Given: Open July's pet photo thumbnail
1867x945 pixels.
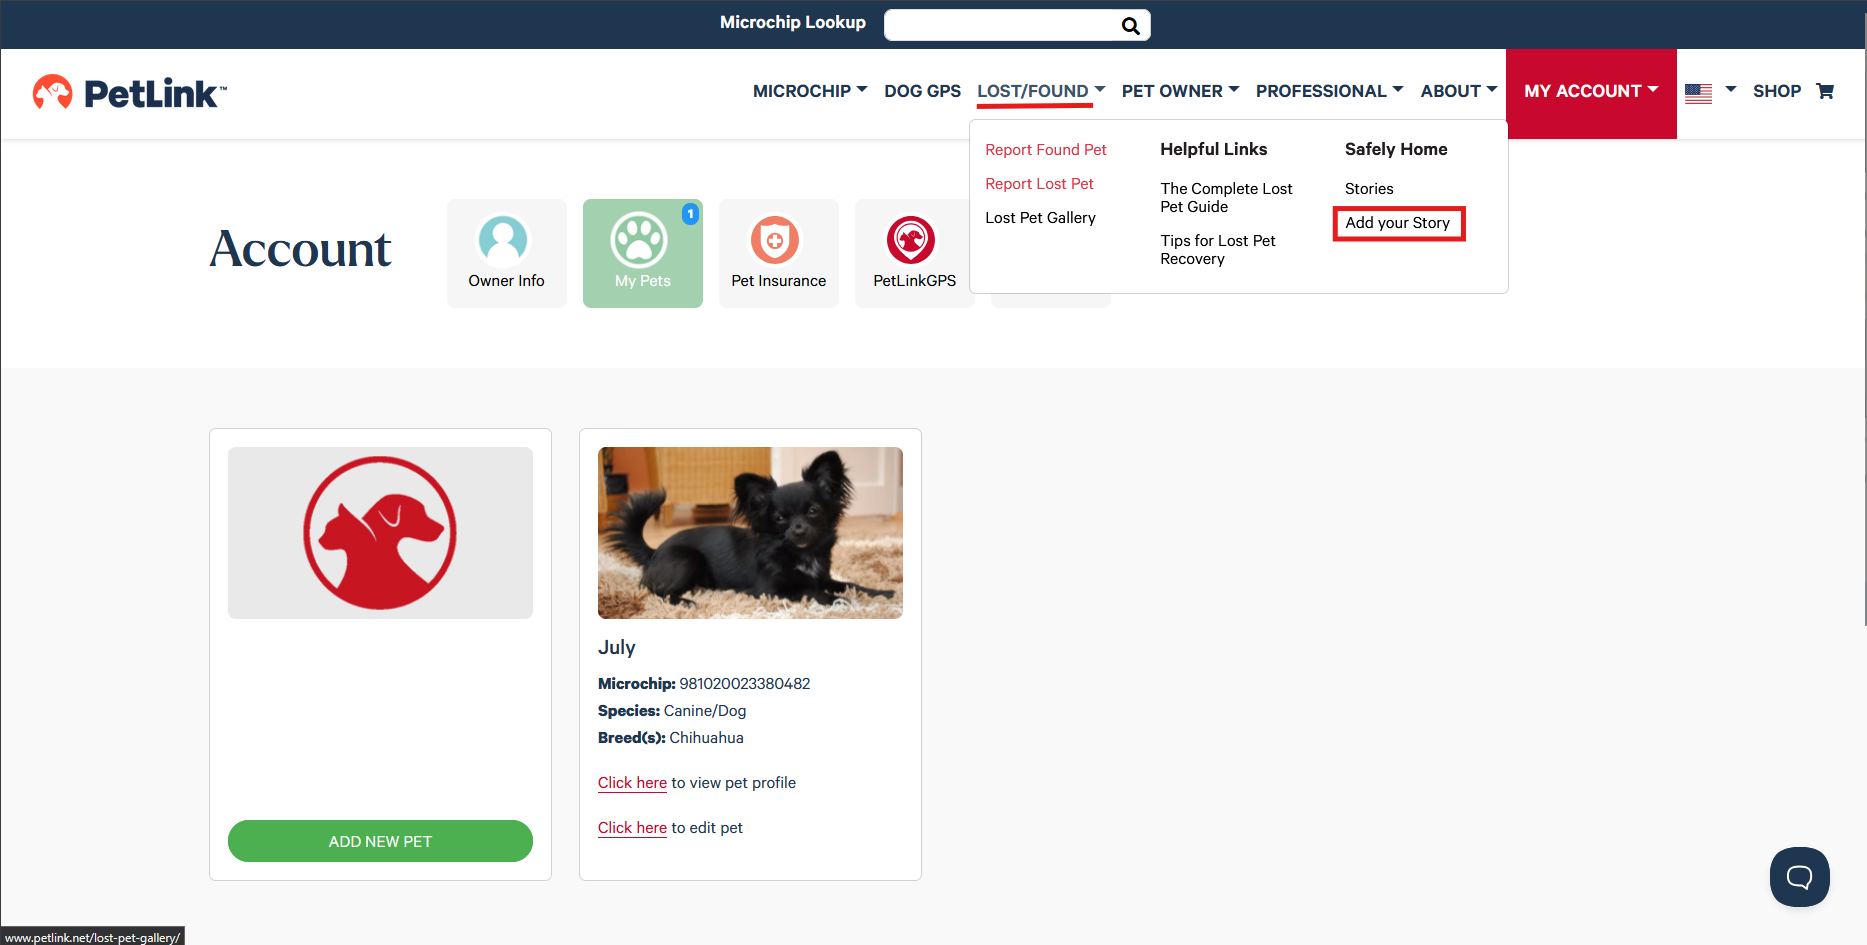Looking at the screenshot, I should (750, 533).
